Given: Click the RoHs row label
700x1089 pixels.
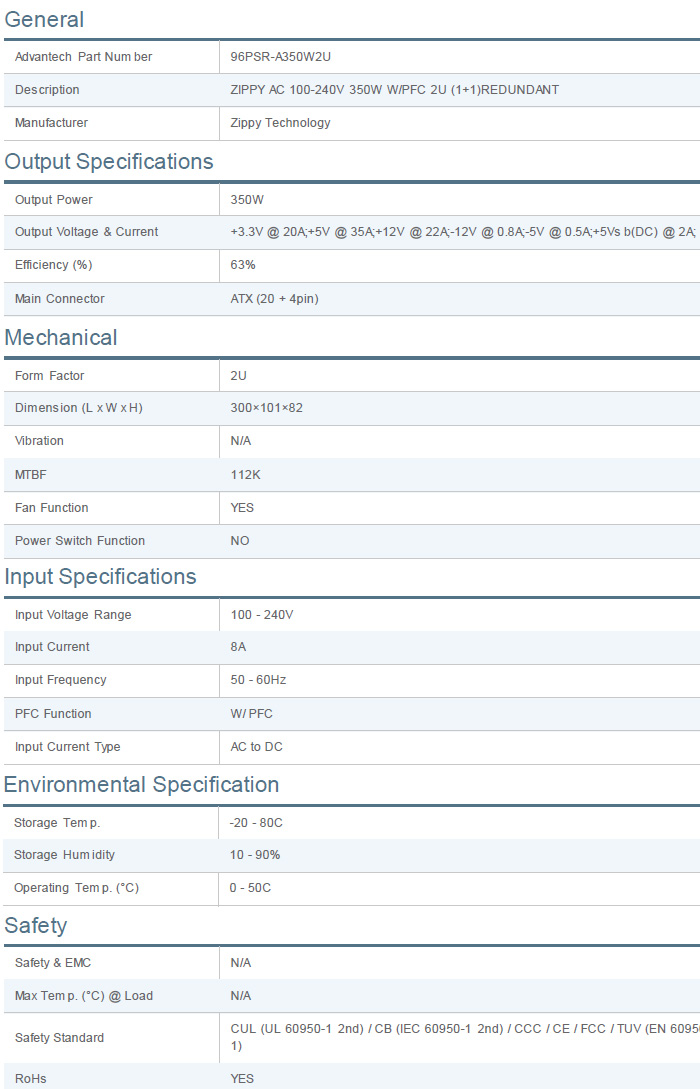Looking at the screenshot, I should point(30,1079).
